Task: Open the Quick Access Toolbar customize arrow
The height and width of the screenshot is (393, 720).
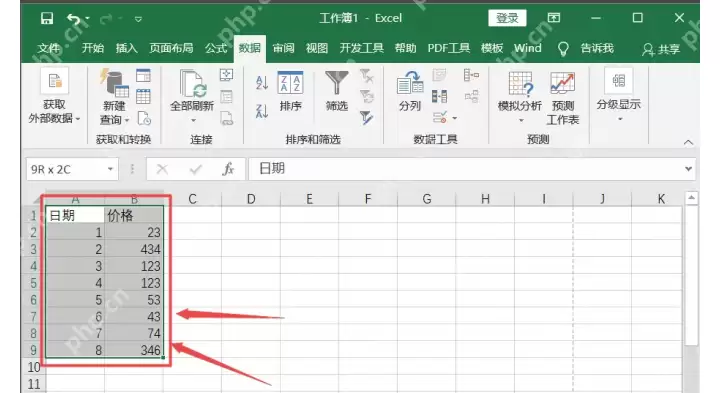Action: [138, 19]
